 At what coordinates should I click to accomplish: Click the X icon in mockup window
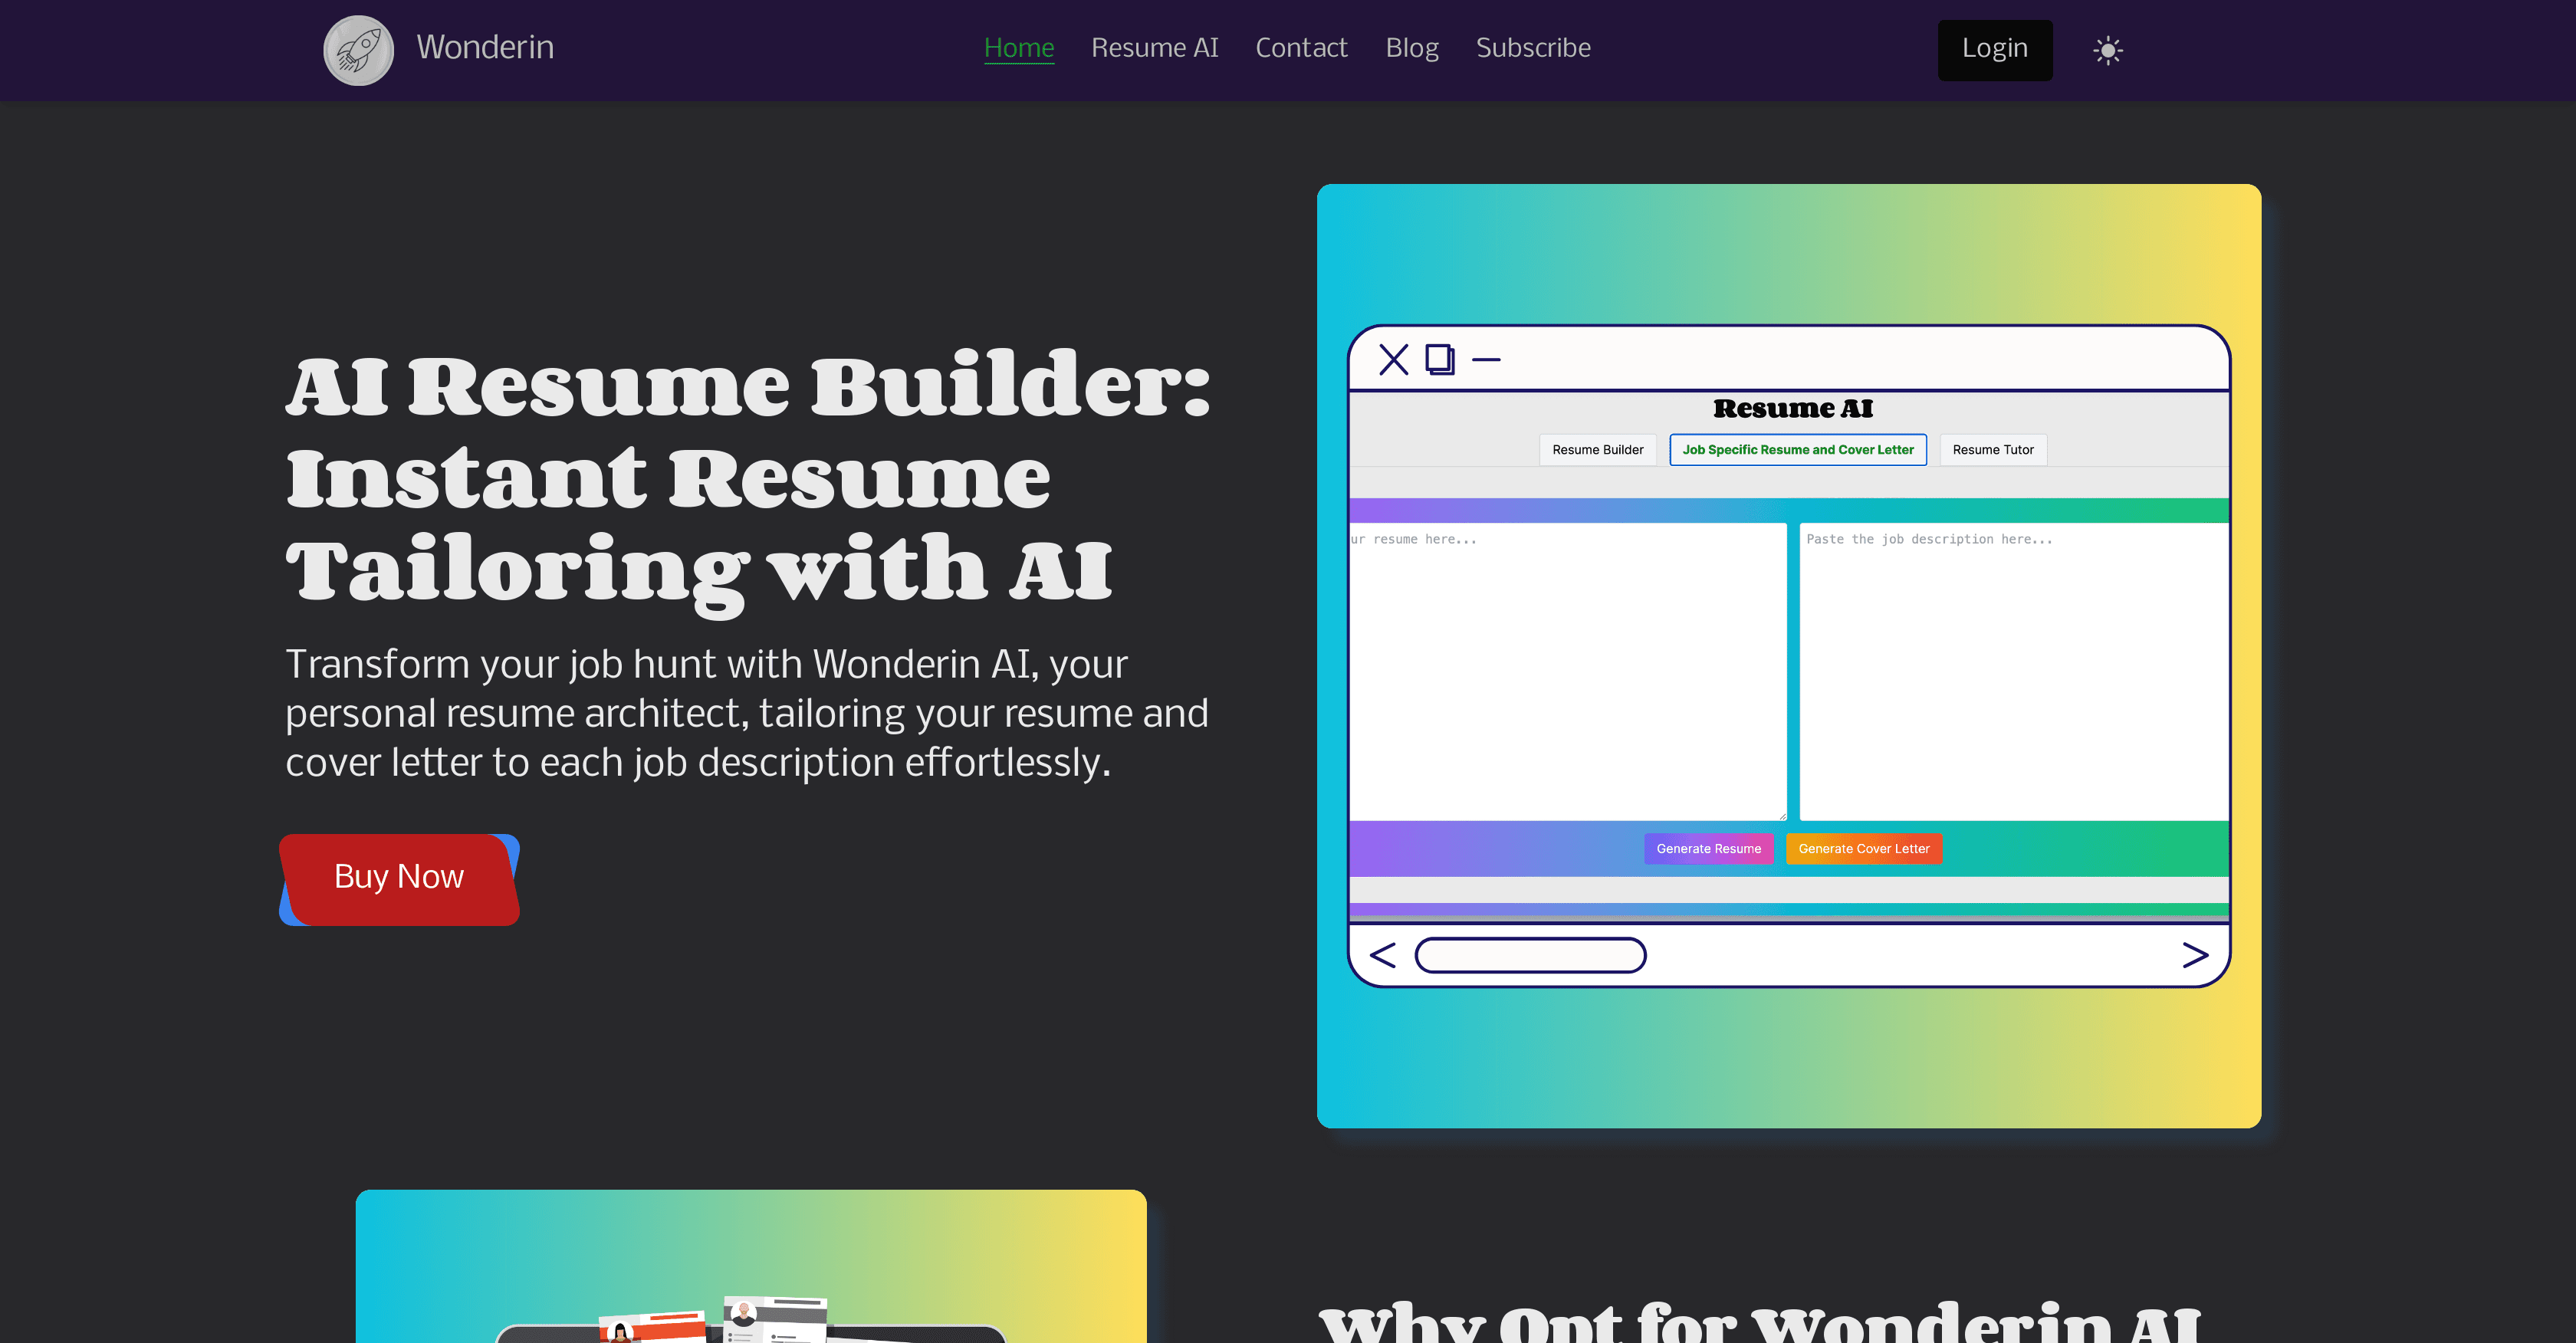point(1393,359)
